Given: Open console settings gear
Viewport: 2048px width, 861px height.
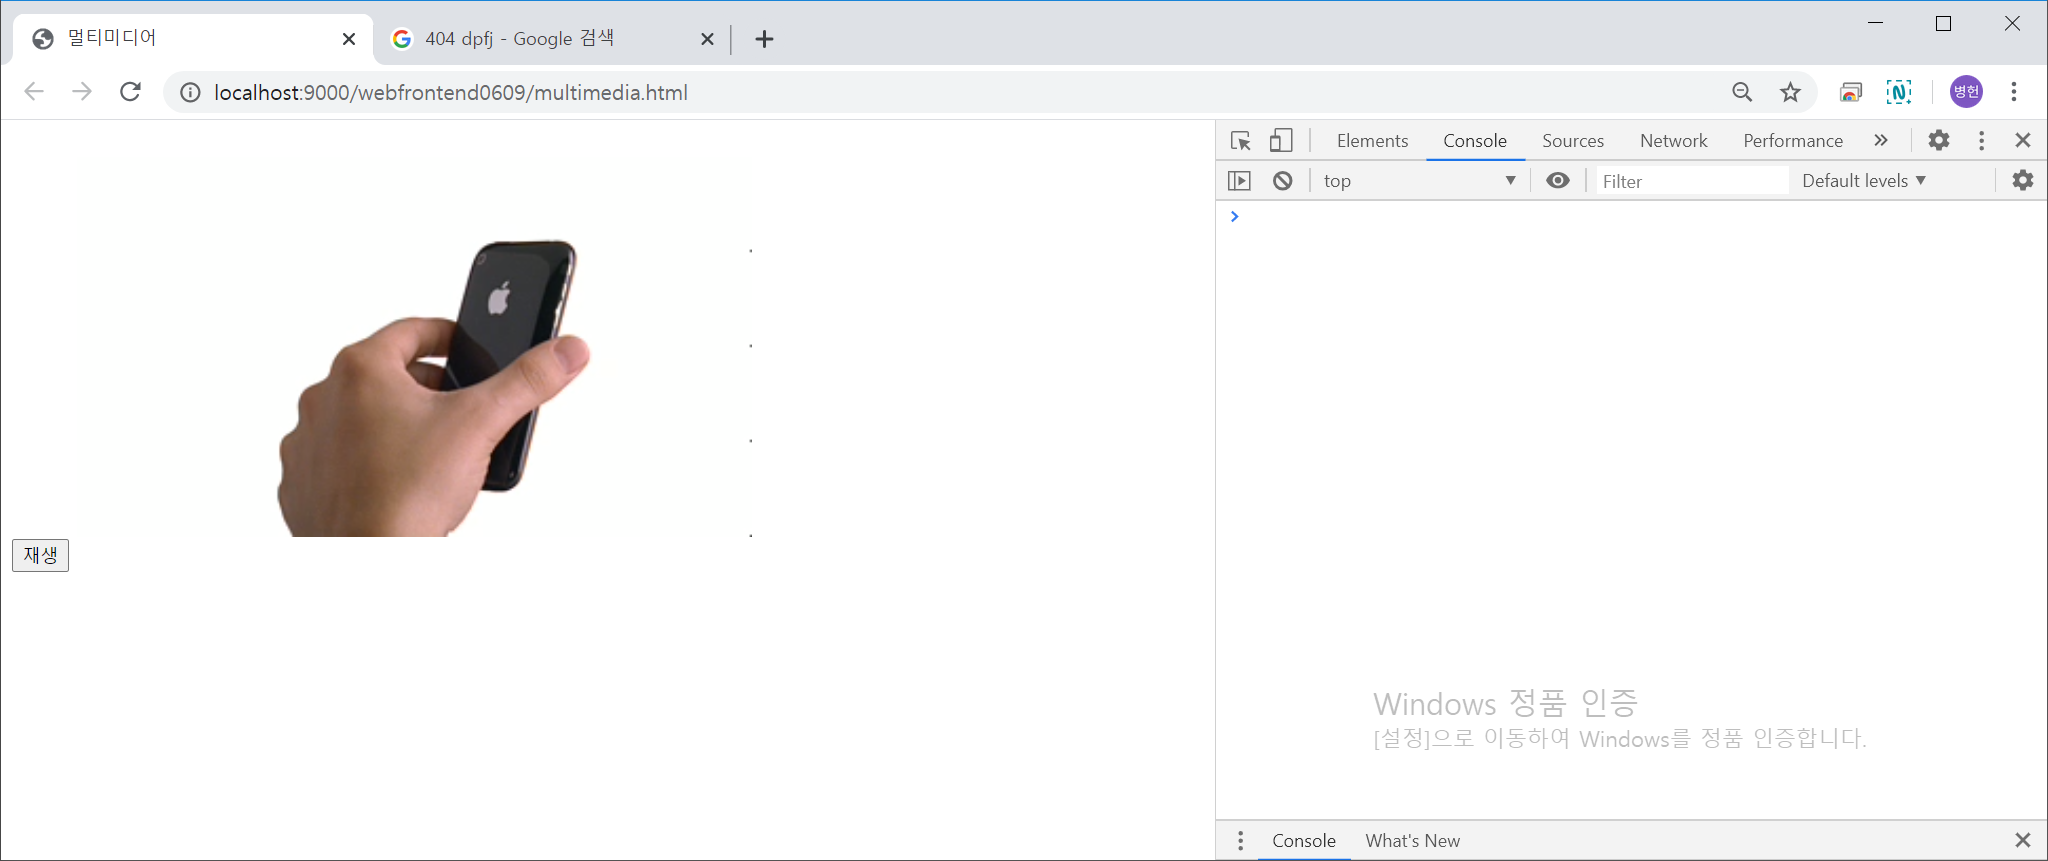Looking at the screenshot, I should 2023,180.
